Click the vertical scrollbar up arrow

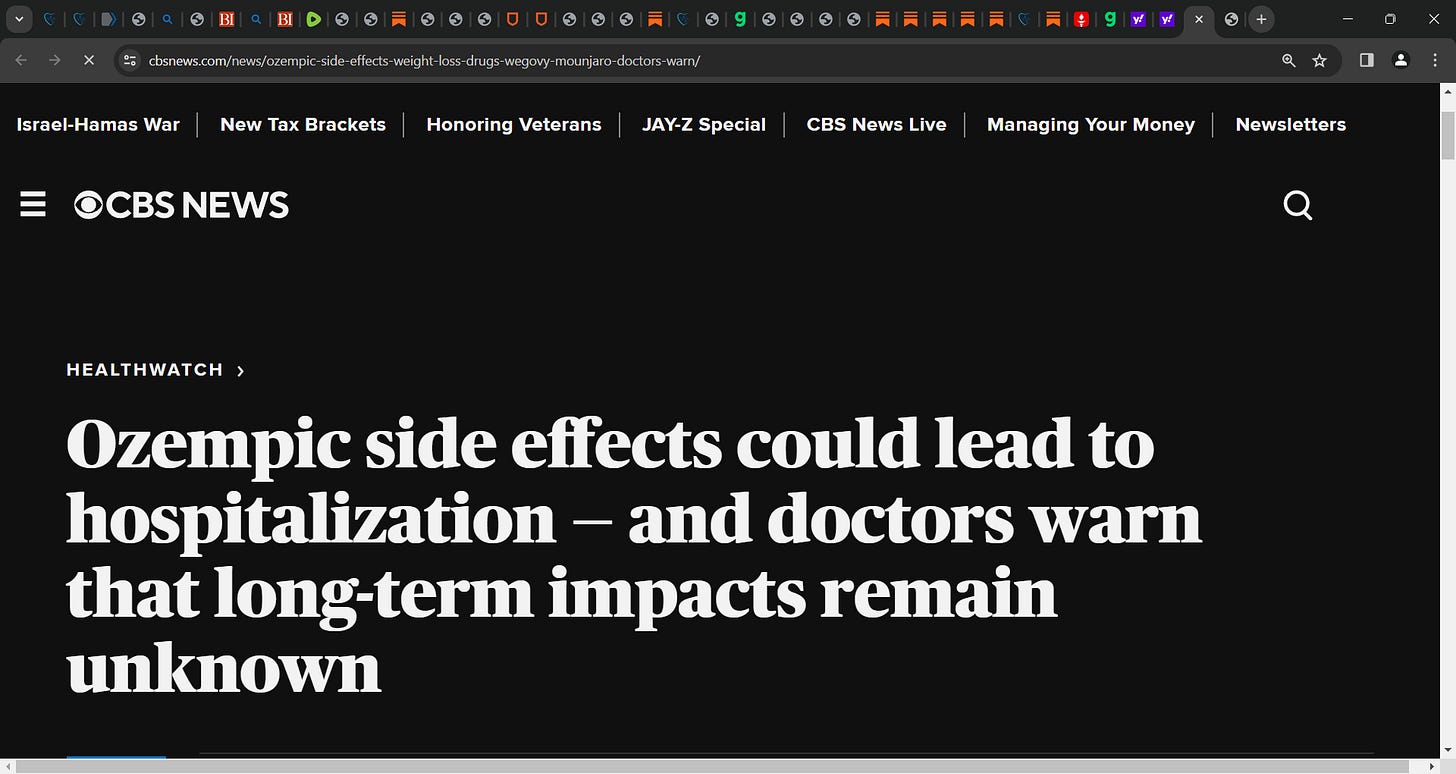pyautogui.click(x=1447, y=91)
